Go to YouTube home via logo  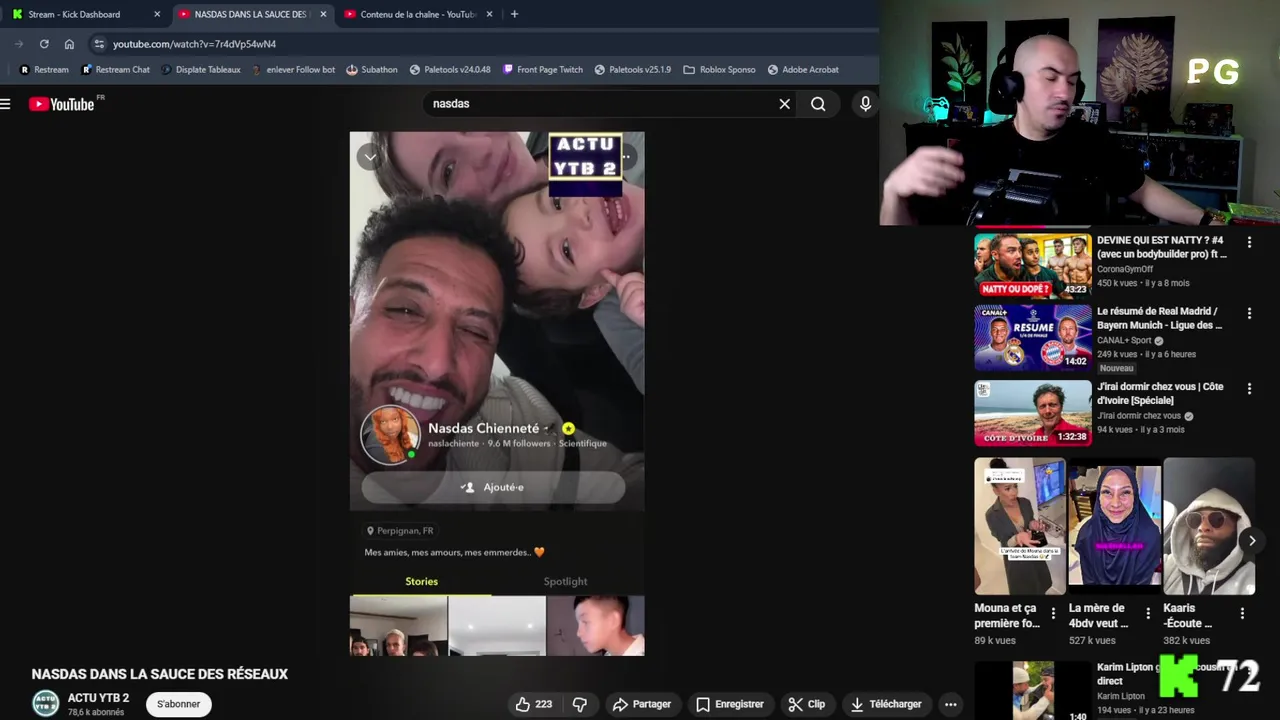coord(62,104)
